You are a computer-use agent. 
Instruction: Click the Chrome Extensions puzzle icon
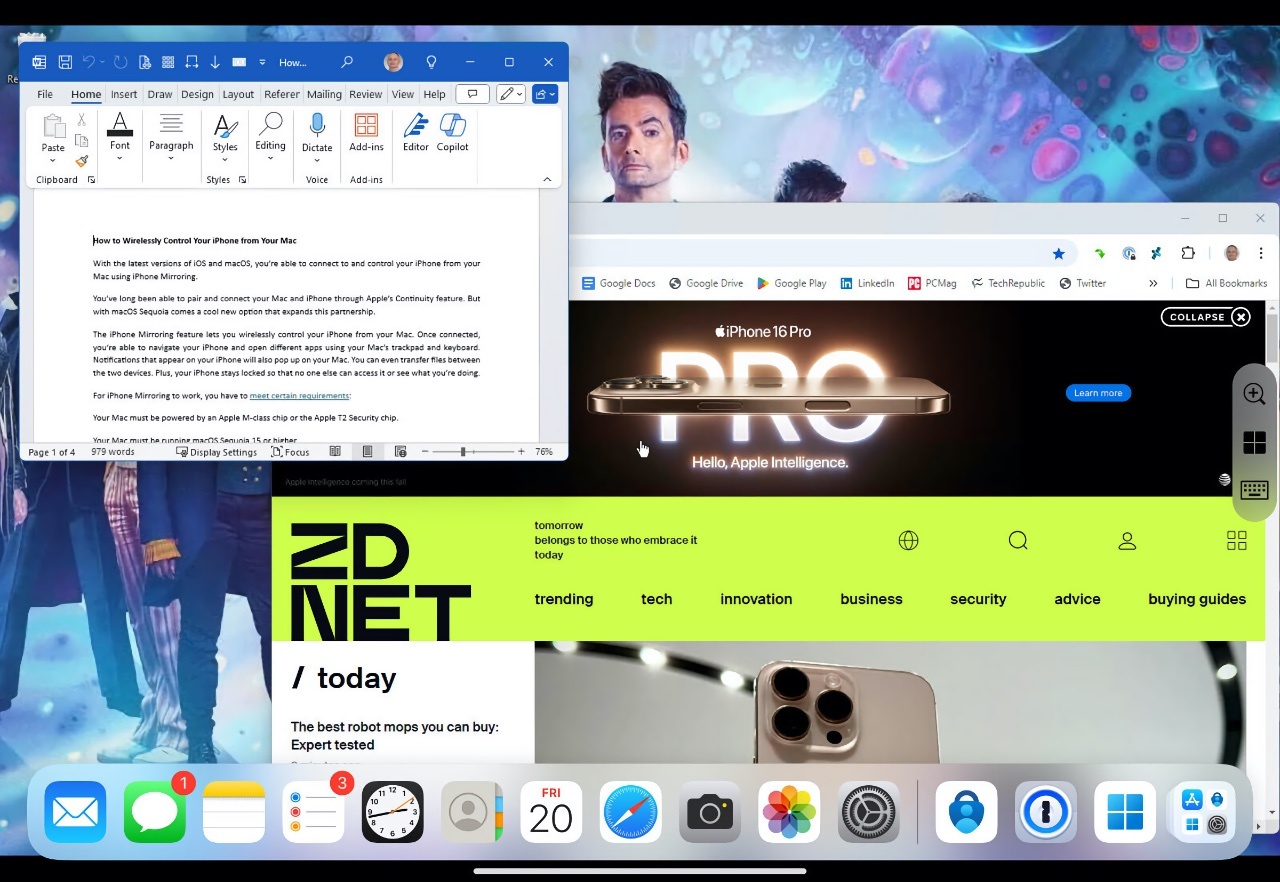[1188, 253]
